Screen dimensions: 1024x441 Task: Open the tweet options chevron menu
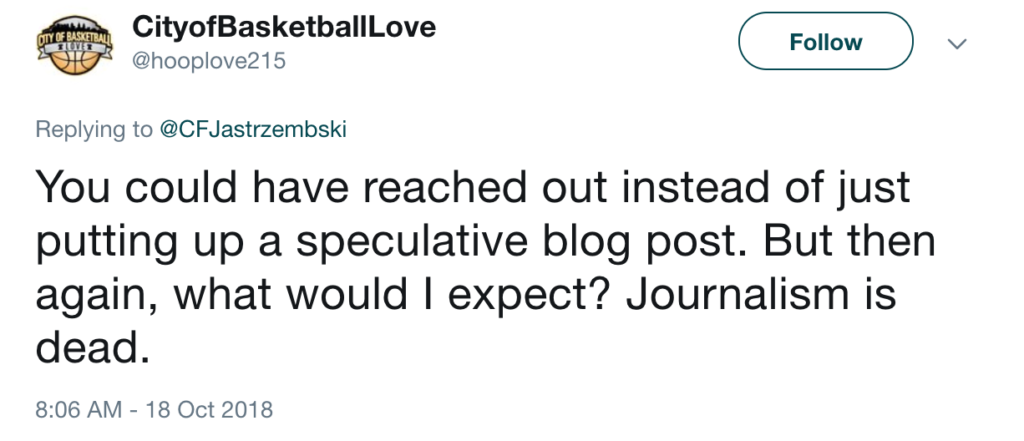pos(957,43)
